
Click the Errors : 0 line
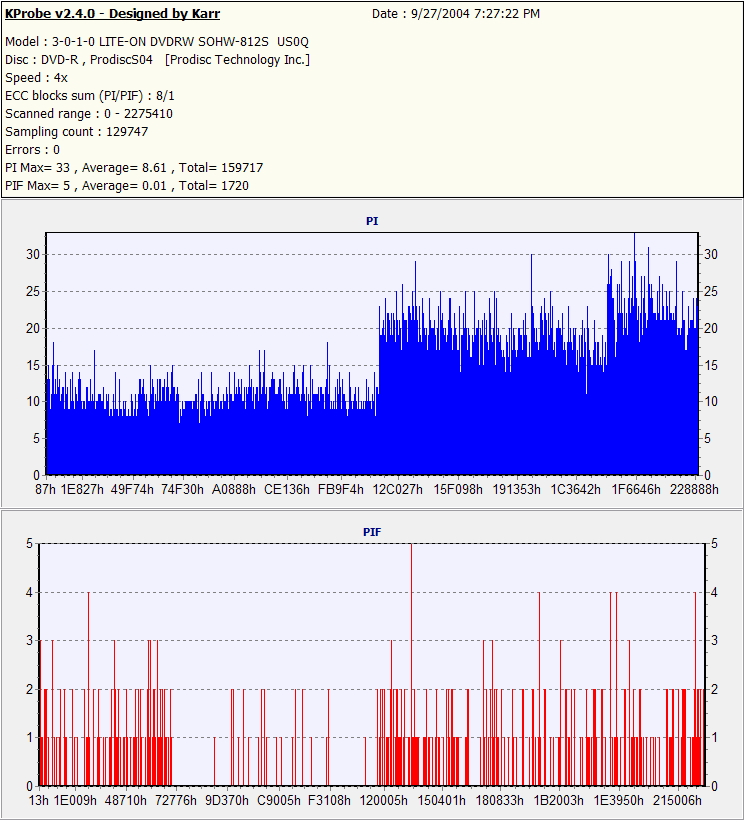(32, 150)
